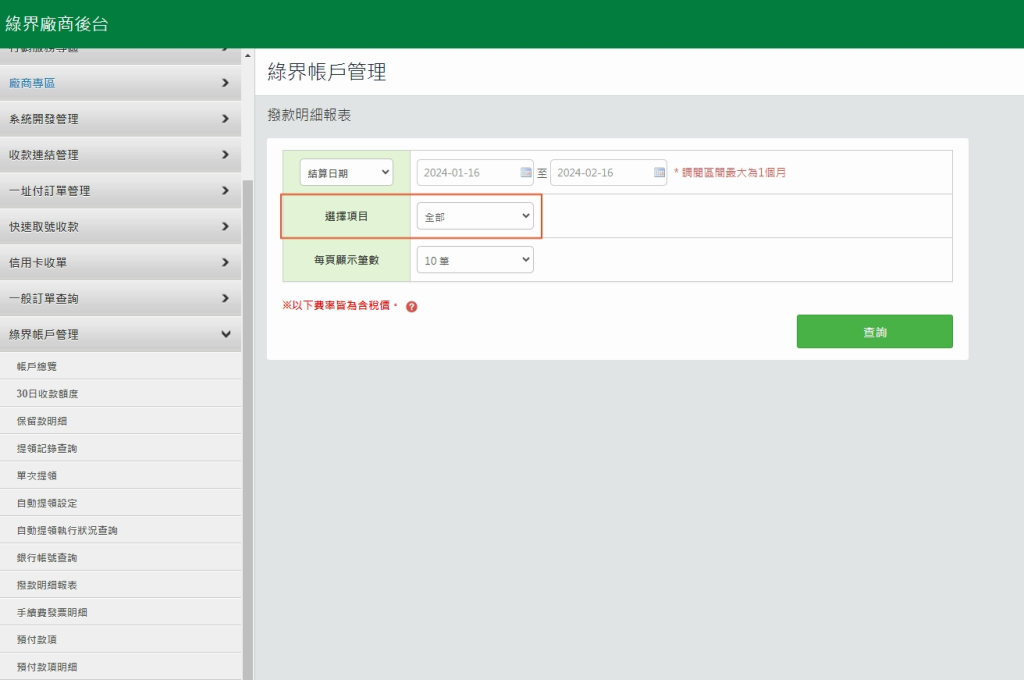Screen dimensions: 1024x680
Task: Click the 選擇項目 field label
Action: (347, 216)
